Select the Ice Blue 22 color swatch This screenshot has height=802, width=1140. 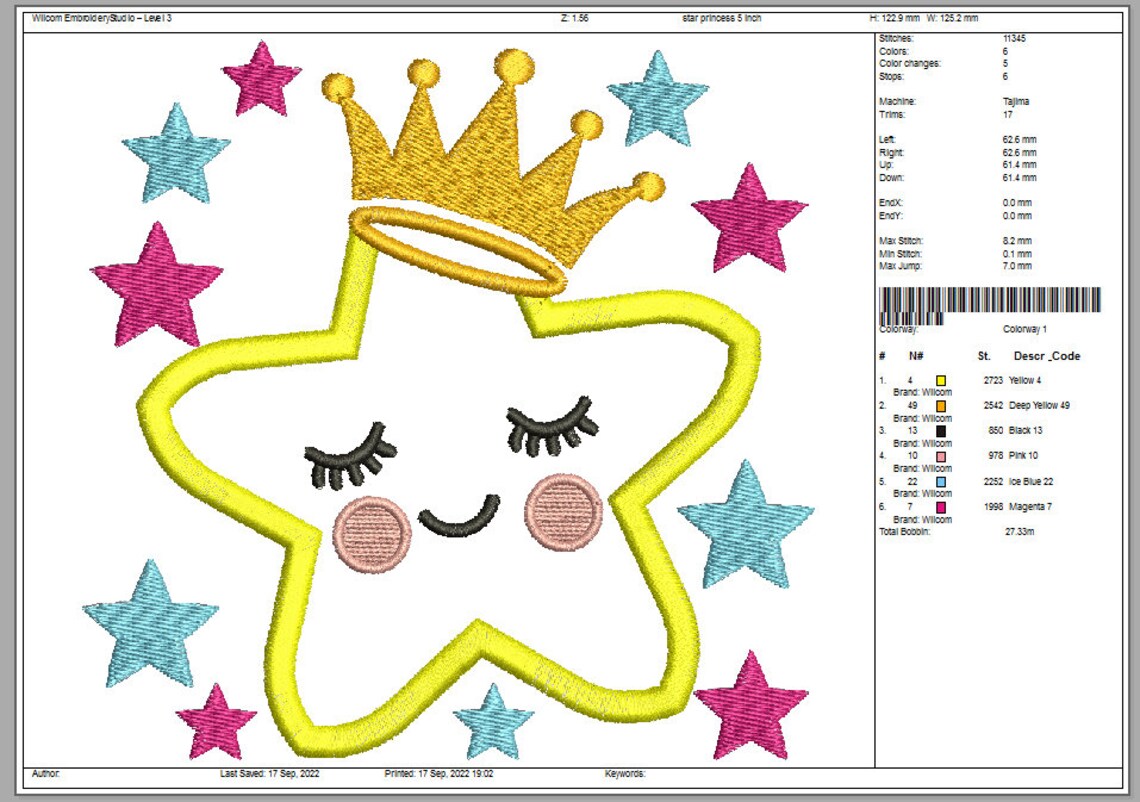click(939, 480)
